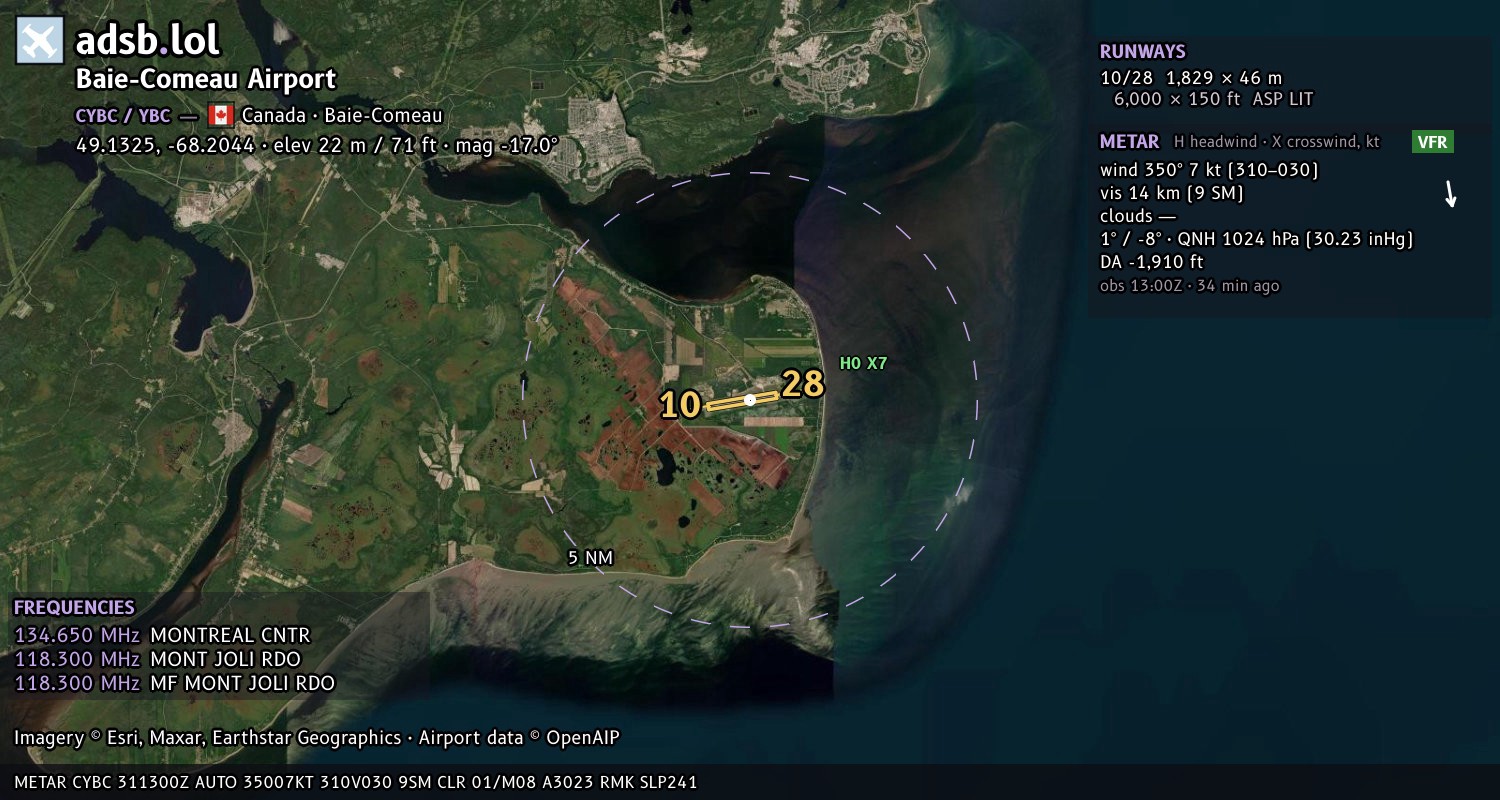This screenshot has width=1500, height=800.
Task: Select the QNH 1024 hPa temperature line
Action: (1257, 239)
